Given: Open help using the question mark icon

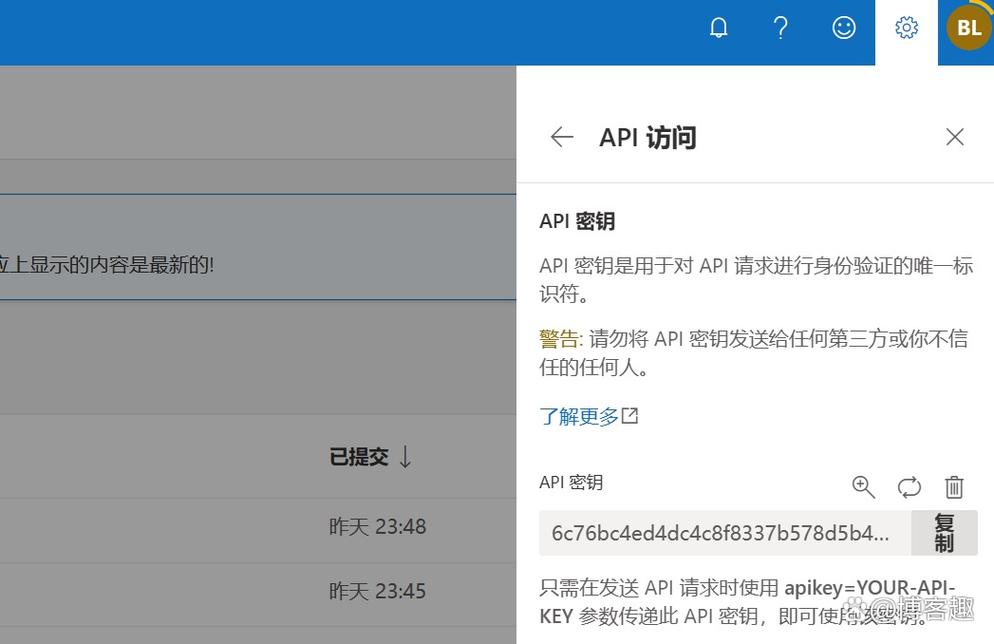Looking at the screenshot, I should coord(781,27).
